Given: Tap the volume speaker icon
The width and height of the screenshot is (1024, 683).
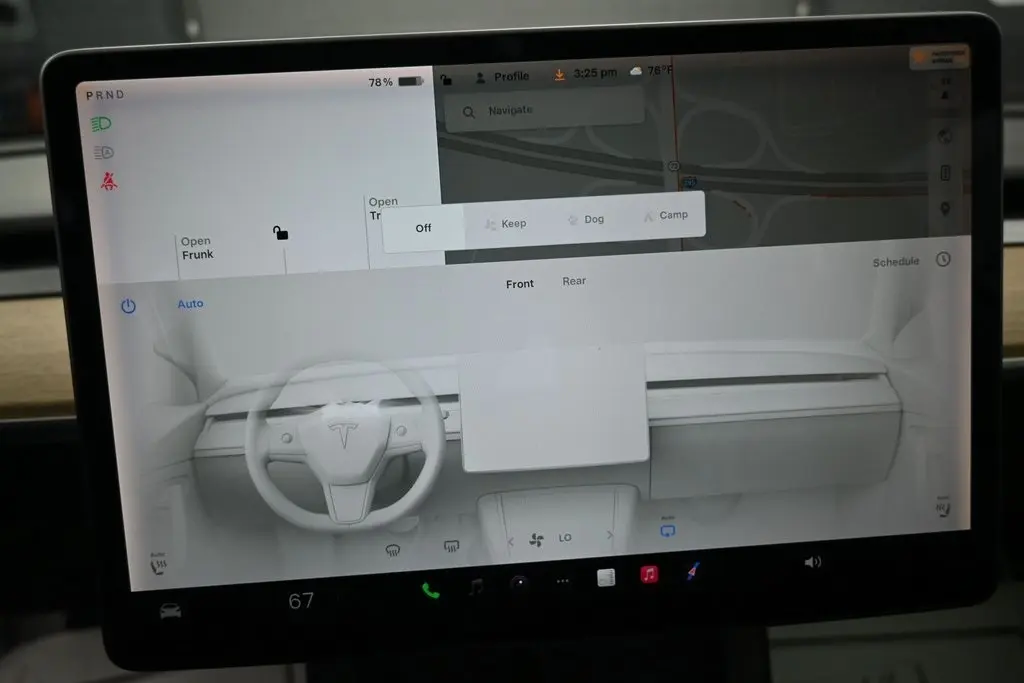Looking at the screenshot, I should coord(812,562).
